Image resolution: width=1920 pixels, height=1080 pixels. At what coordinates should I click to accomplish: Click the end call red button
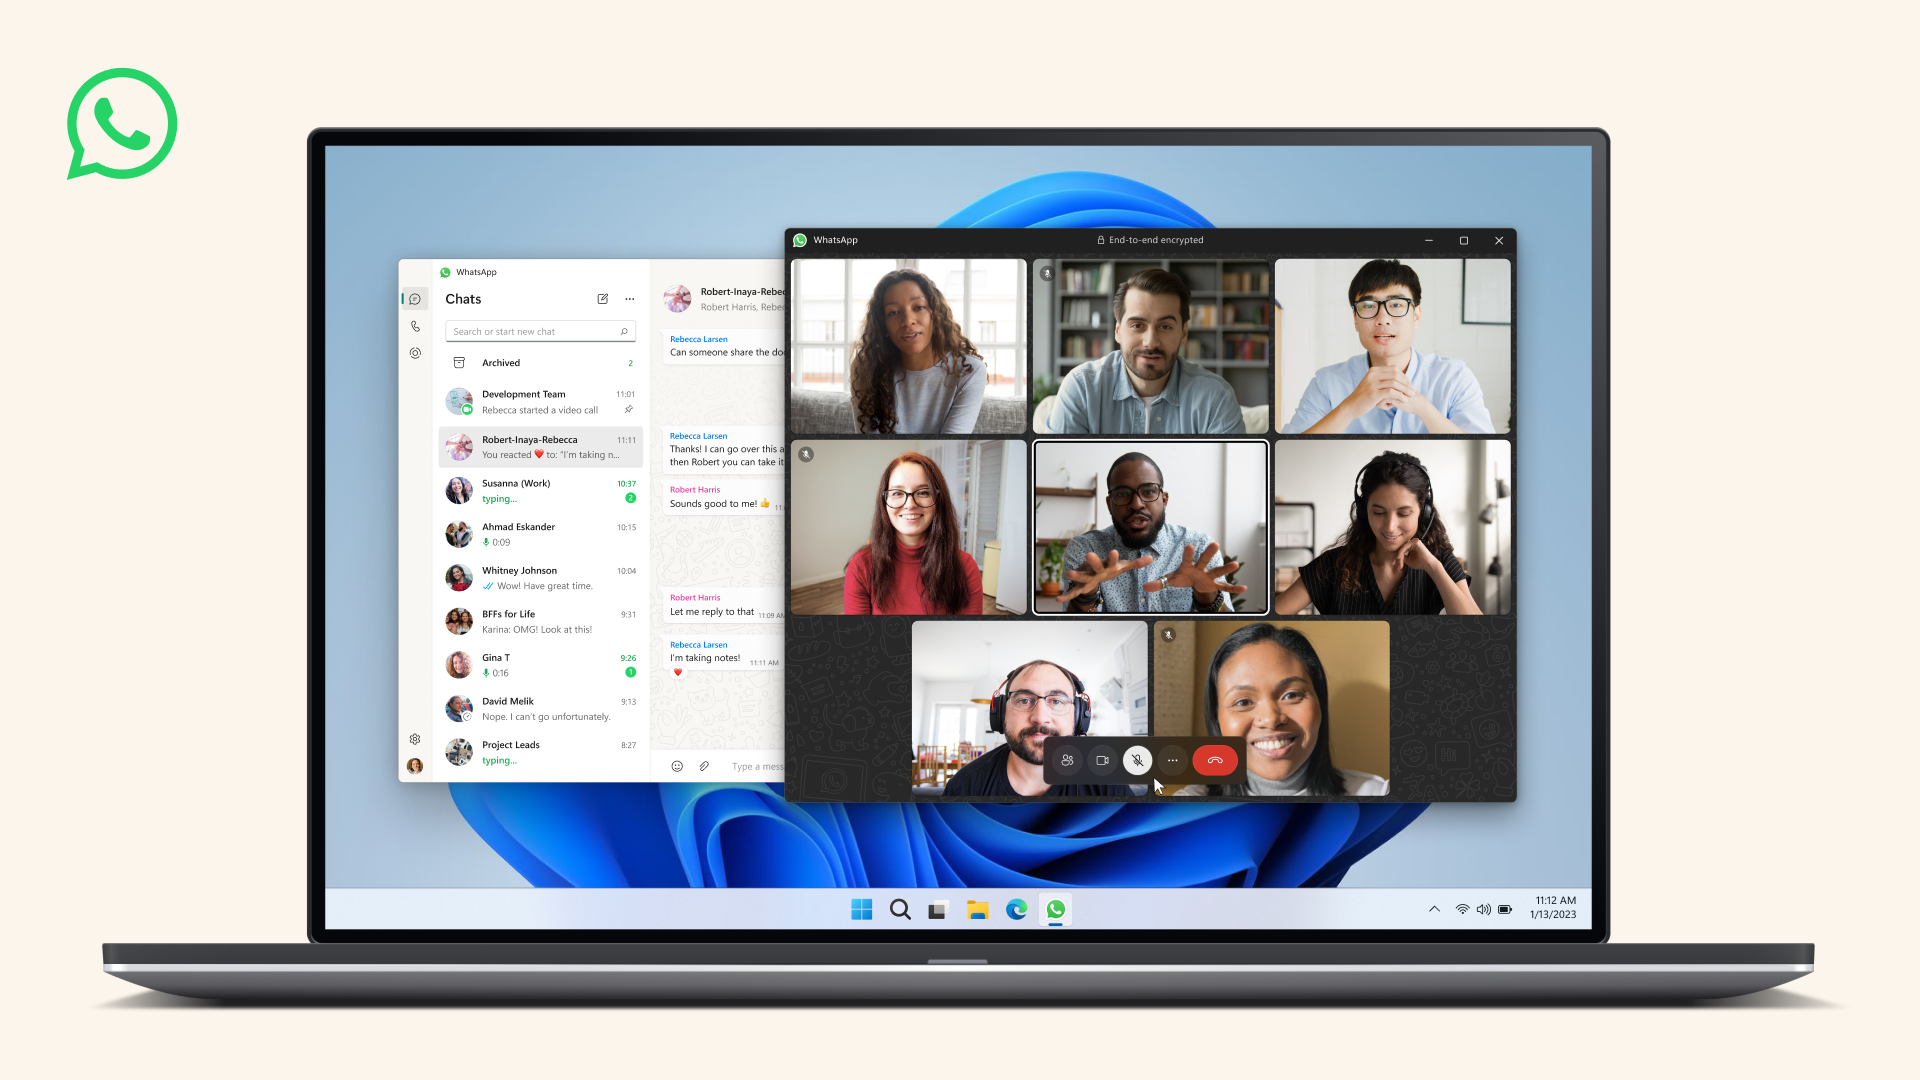click(x=1215, y=761)
